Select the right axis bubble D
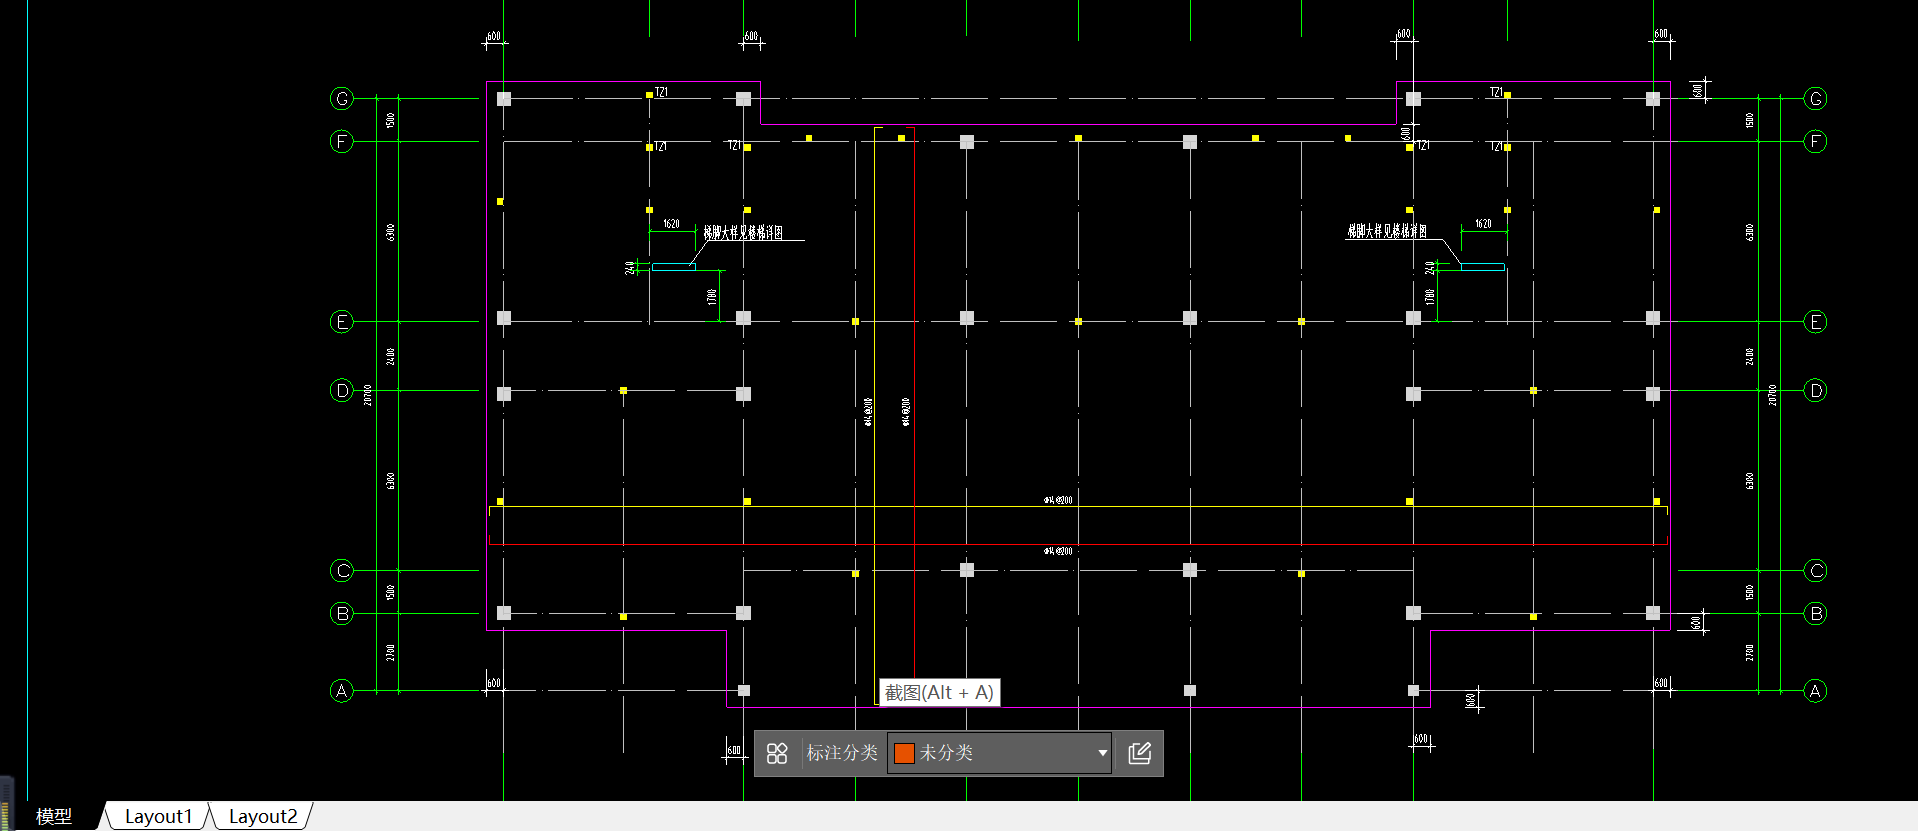The height and width of the screenshot is (831, 1918). tap(1815, 390)
